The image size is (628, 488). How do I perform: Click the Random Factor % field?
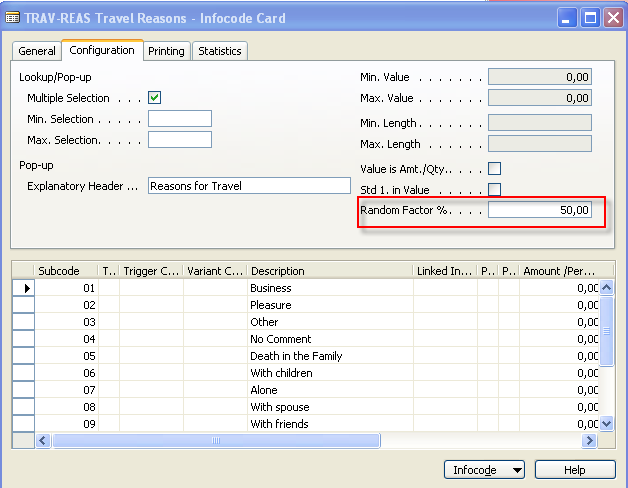click(x=539, y=210)
